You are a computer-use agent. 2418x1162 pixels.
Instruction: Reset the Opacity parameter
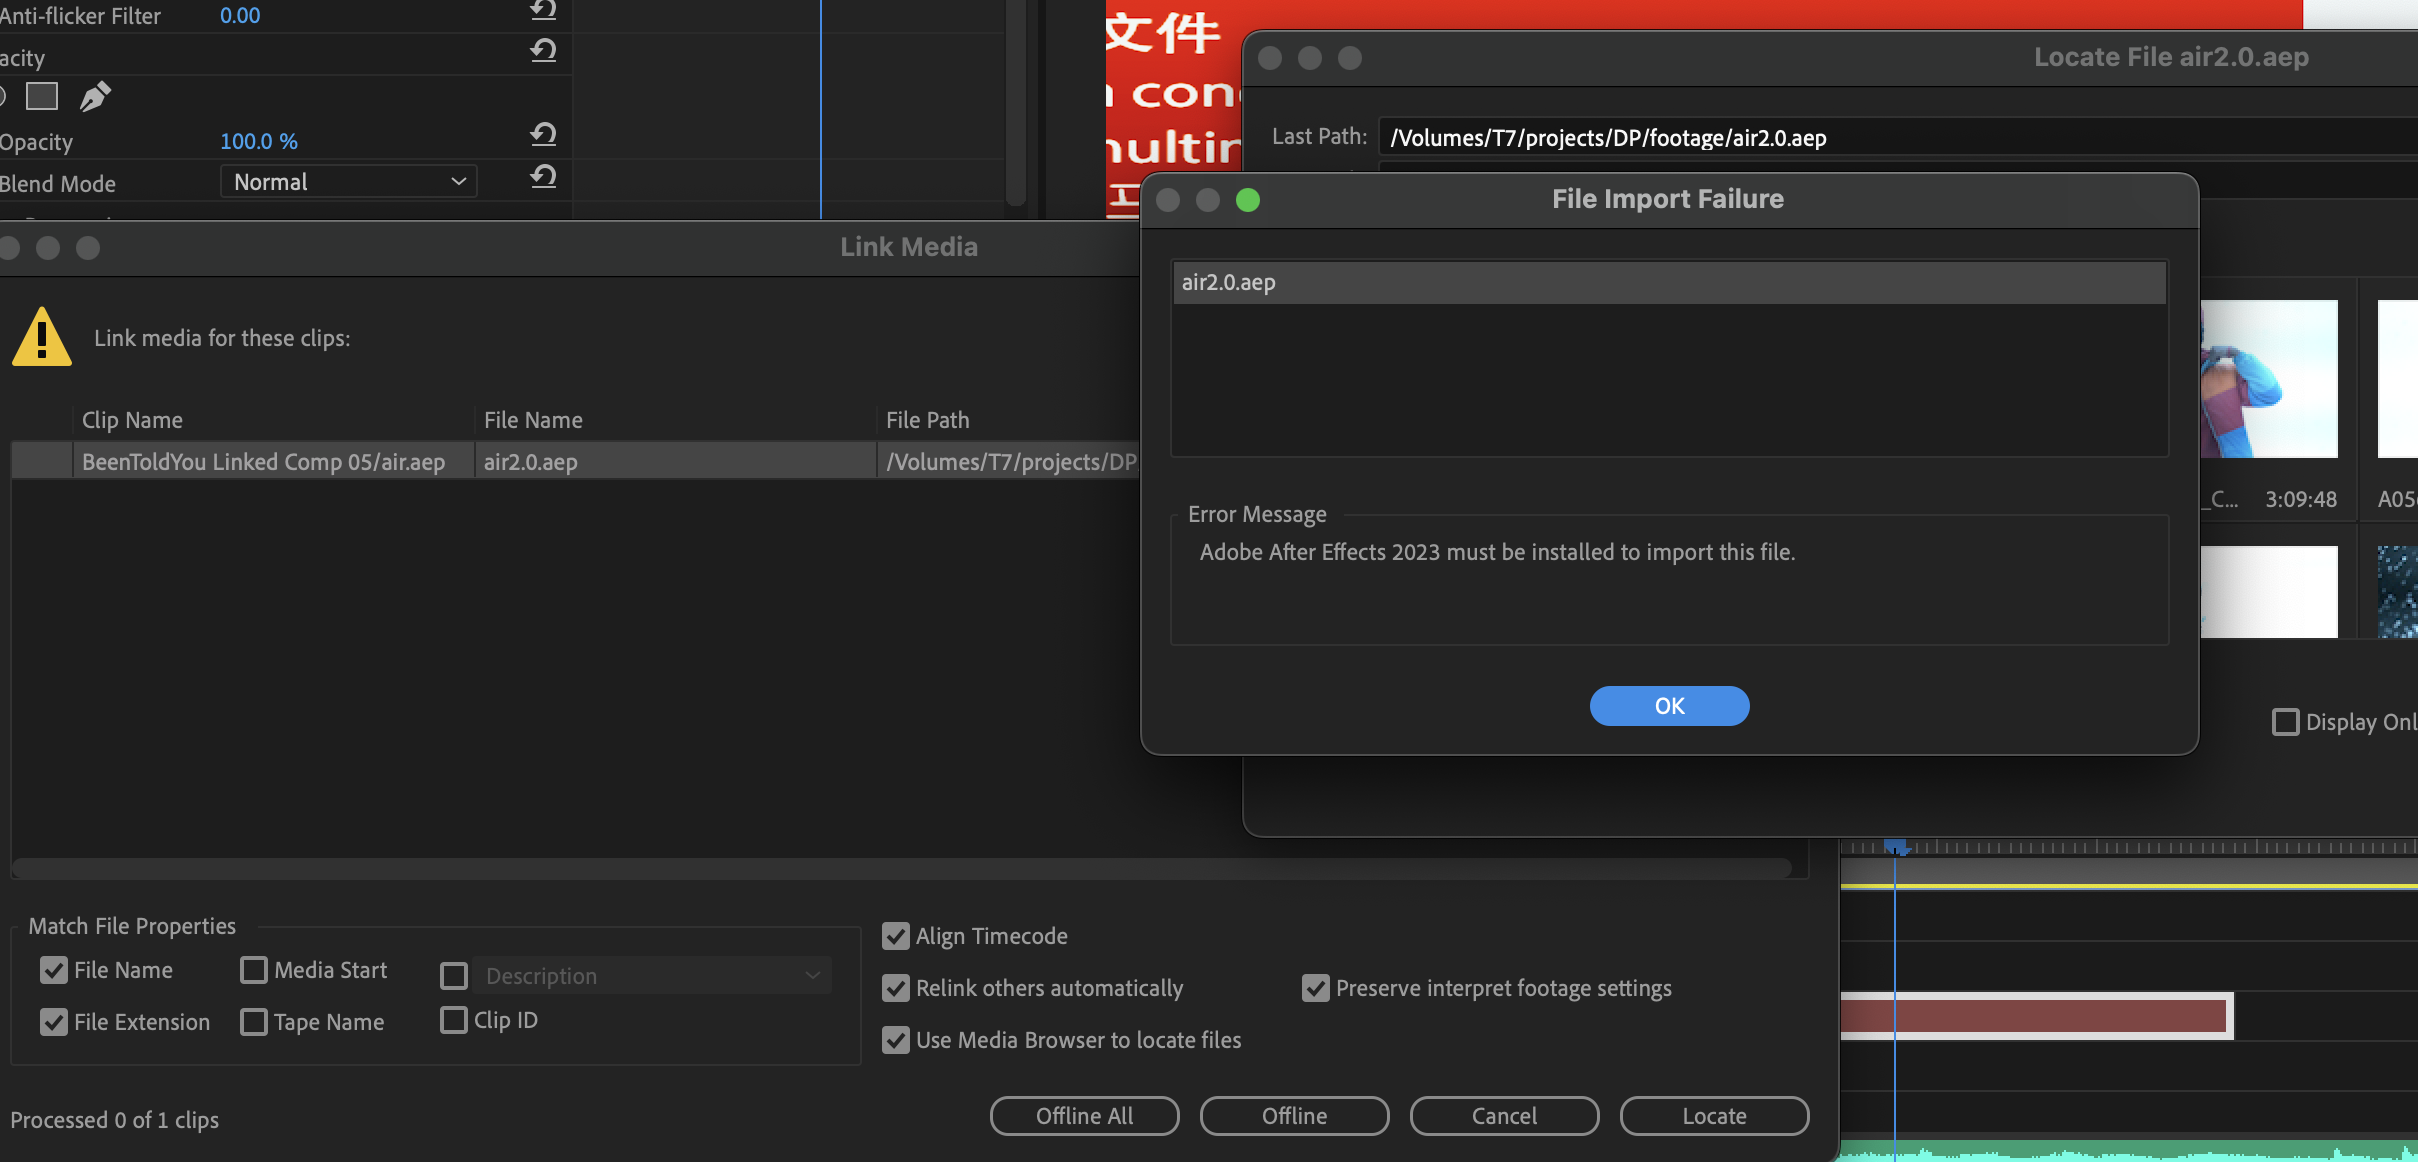click(x=543, y=135)
